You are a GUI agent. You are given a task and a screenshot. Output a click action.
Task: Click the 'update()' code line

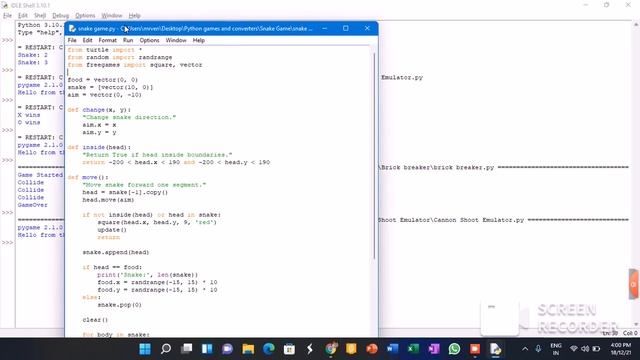(112, 230)
